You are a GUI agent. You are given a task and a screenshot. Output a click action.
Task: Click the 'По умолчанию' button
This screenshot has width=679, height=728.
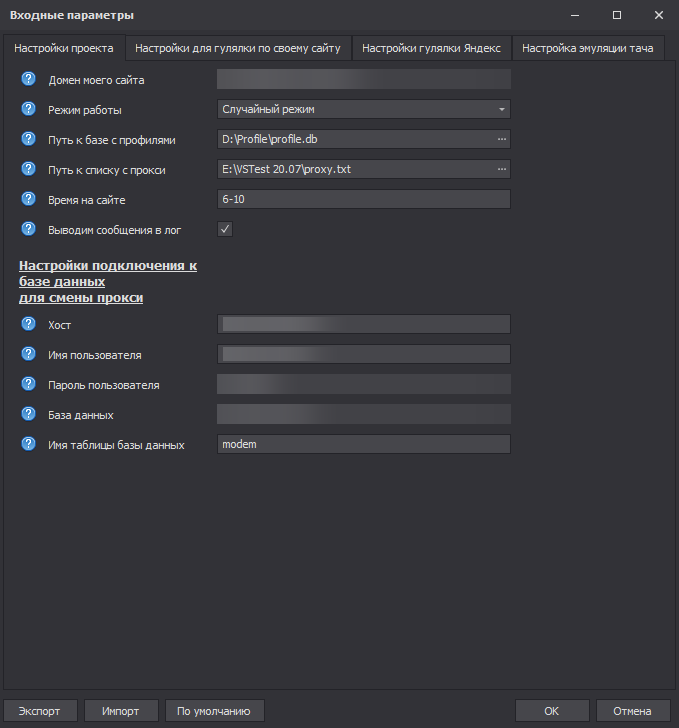214,711
